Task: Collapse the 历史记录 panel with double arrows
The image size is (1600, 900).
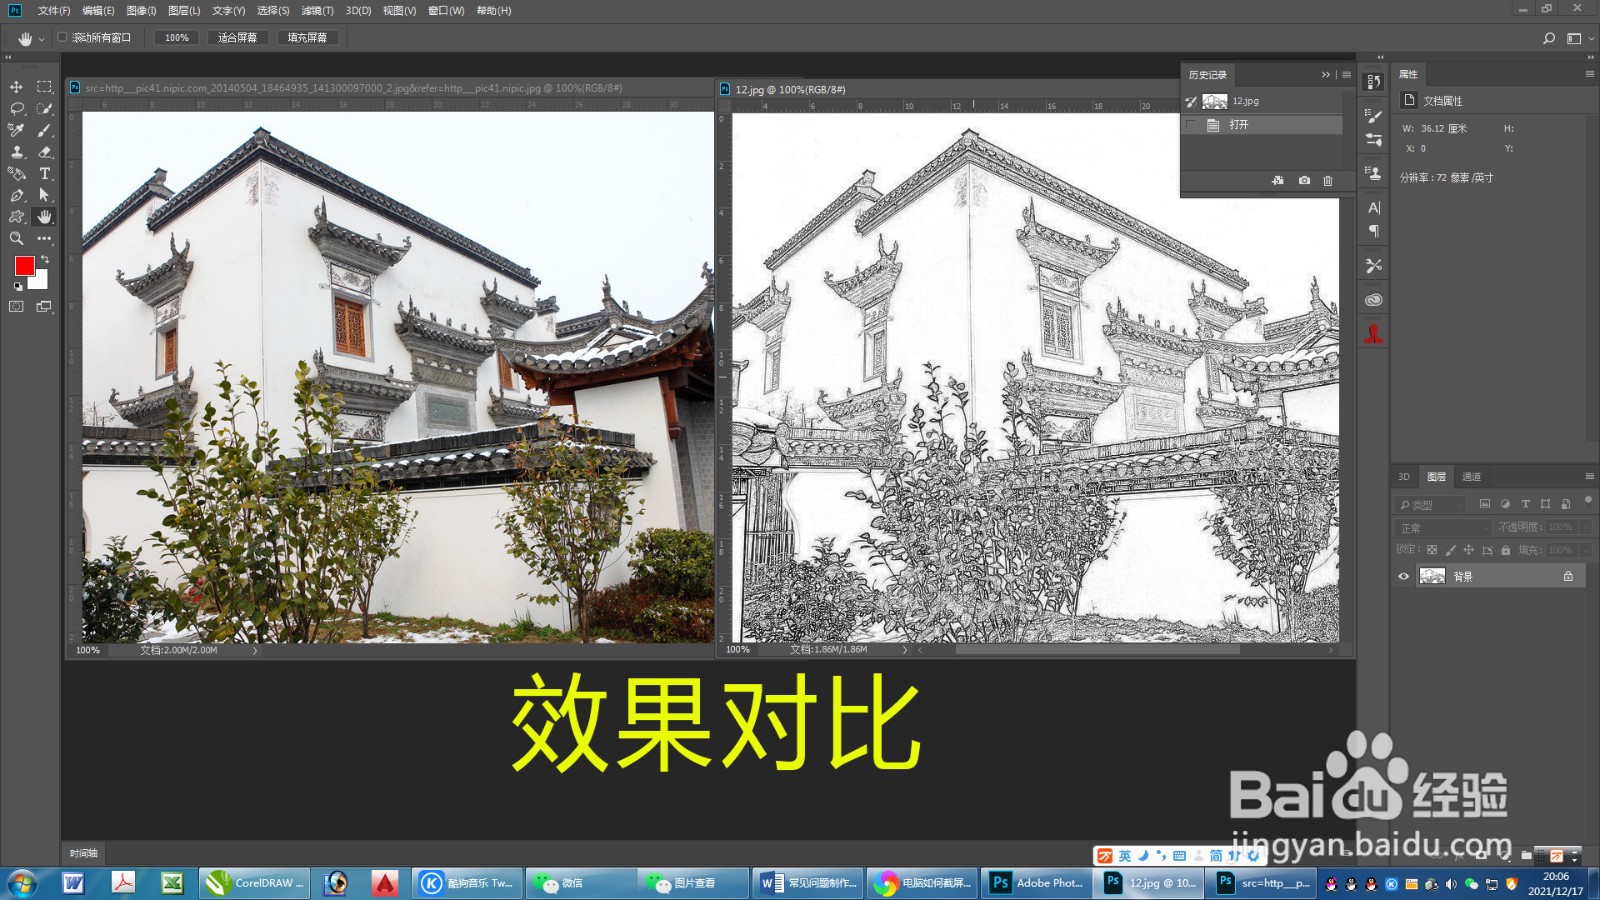Action: click(1325, 74)
